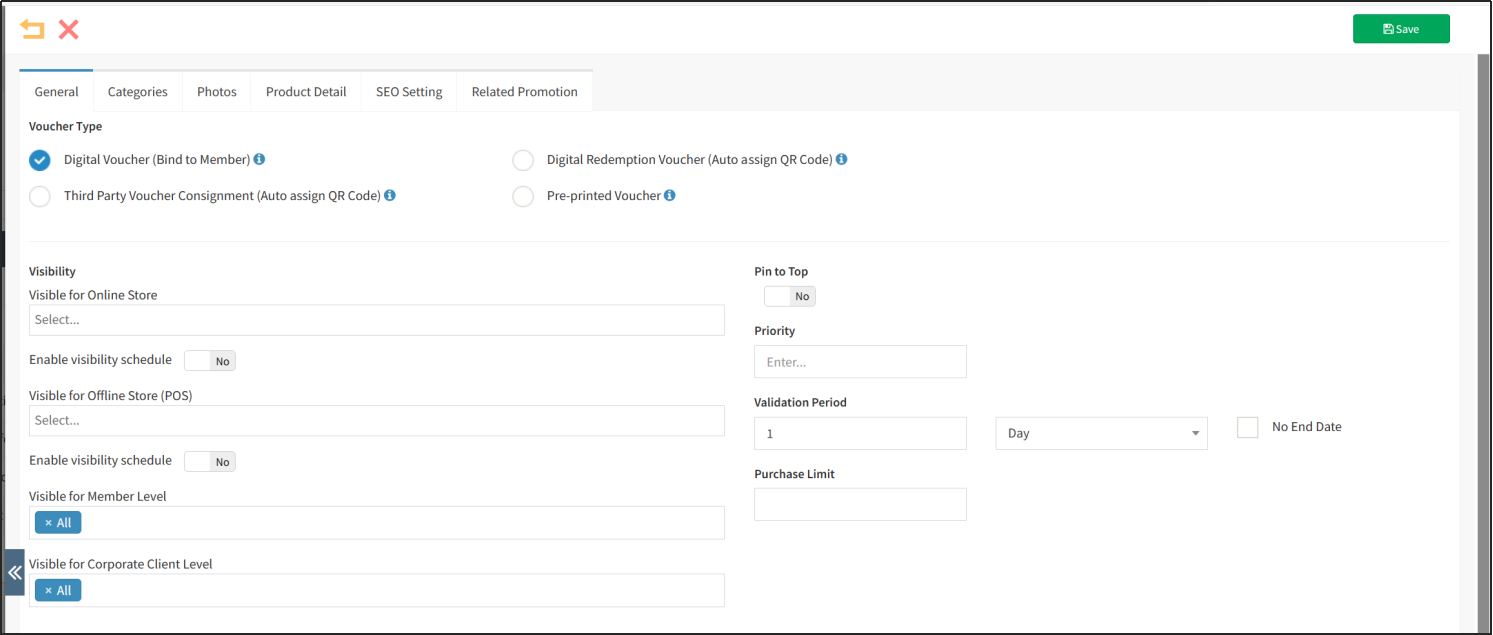Remove 'All' tag from Visible for Member Level
1493x635 pixels.
(48, 523)
